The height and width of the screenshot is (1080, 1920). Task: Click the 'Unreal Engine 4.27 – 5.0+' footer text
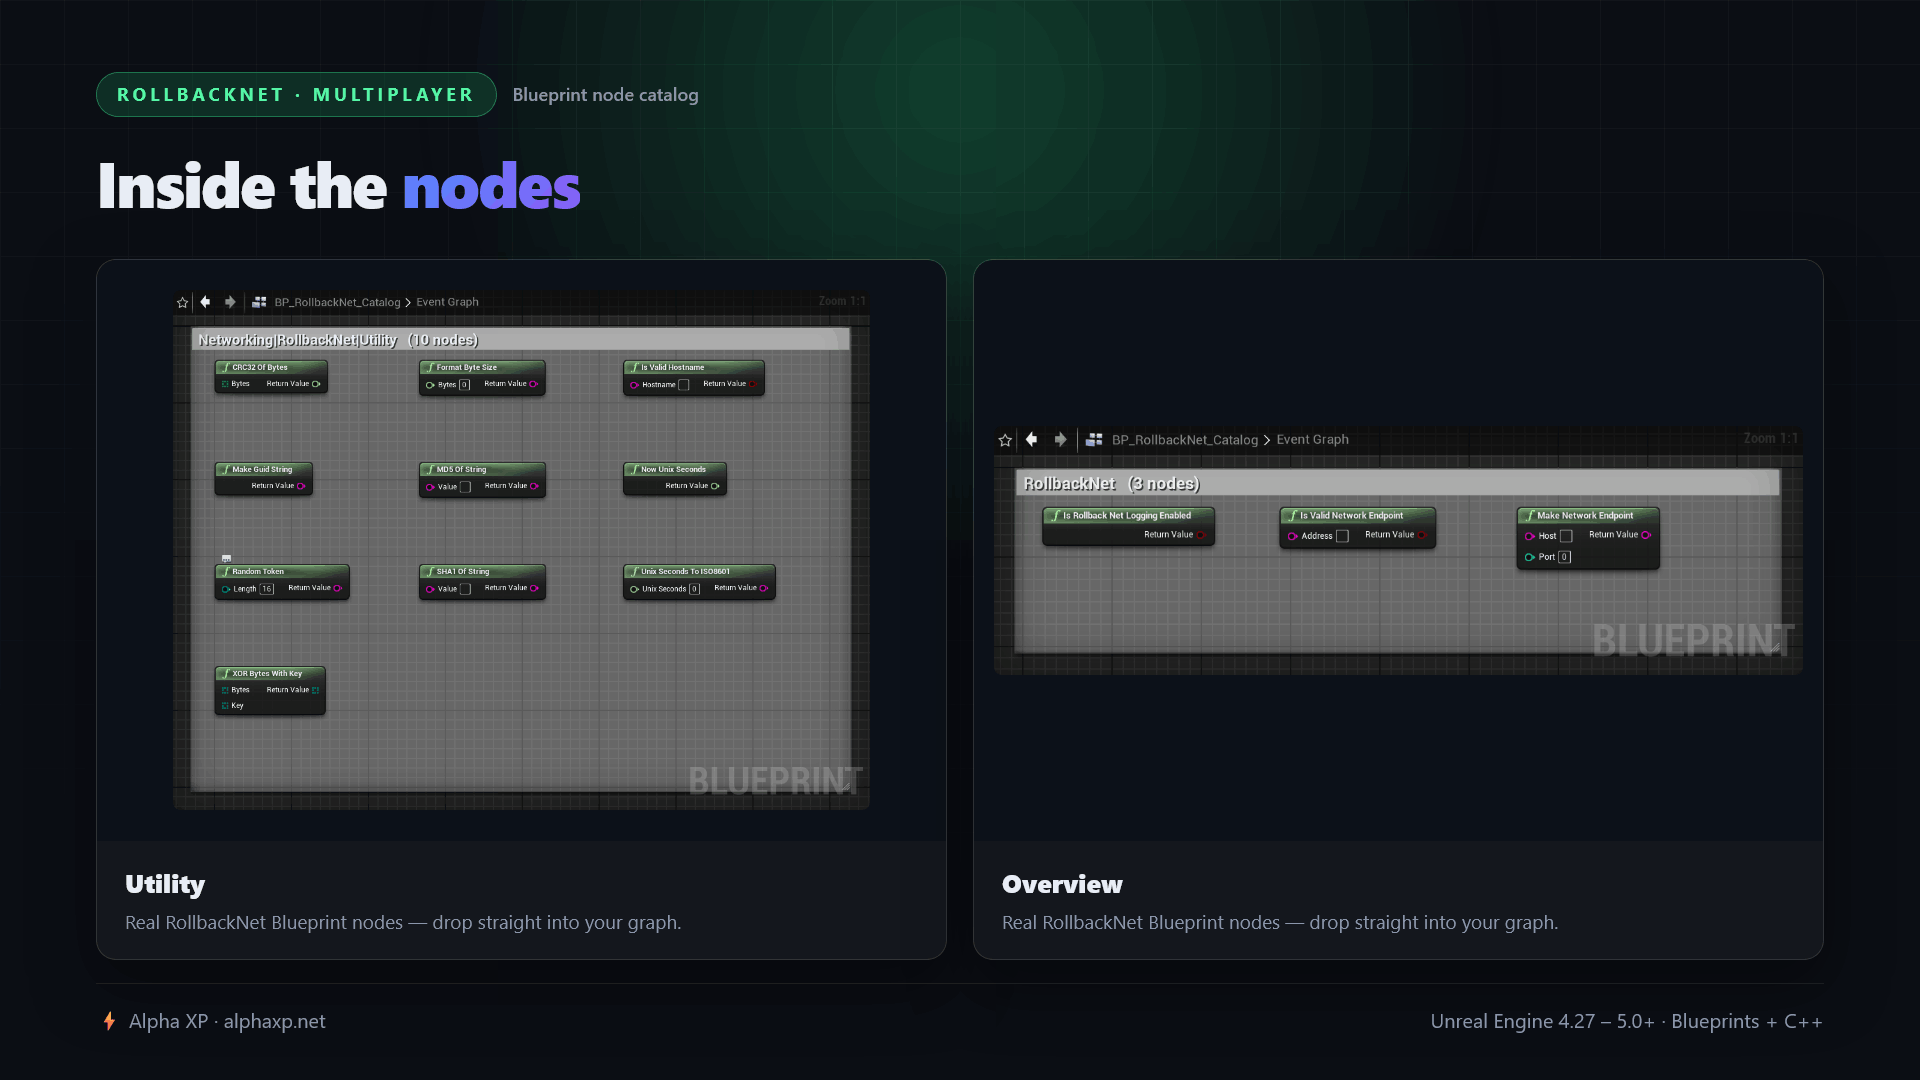[1542, 1021]
